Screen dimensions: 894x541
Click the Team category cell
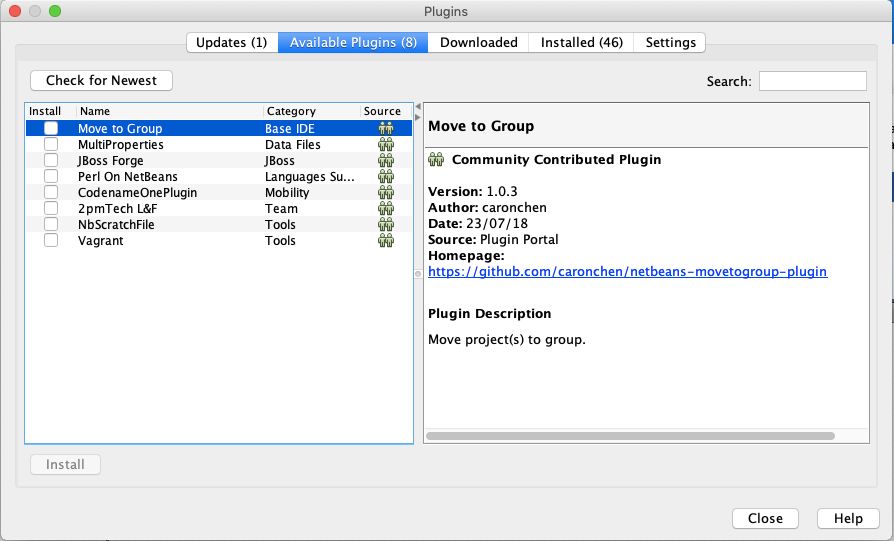tap(281, 209)
